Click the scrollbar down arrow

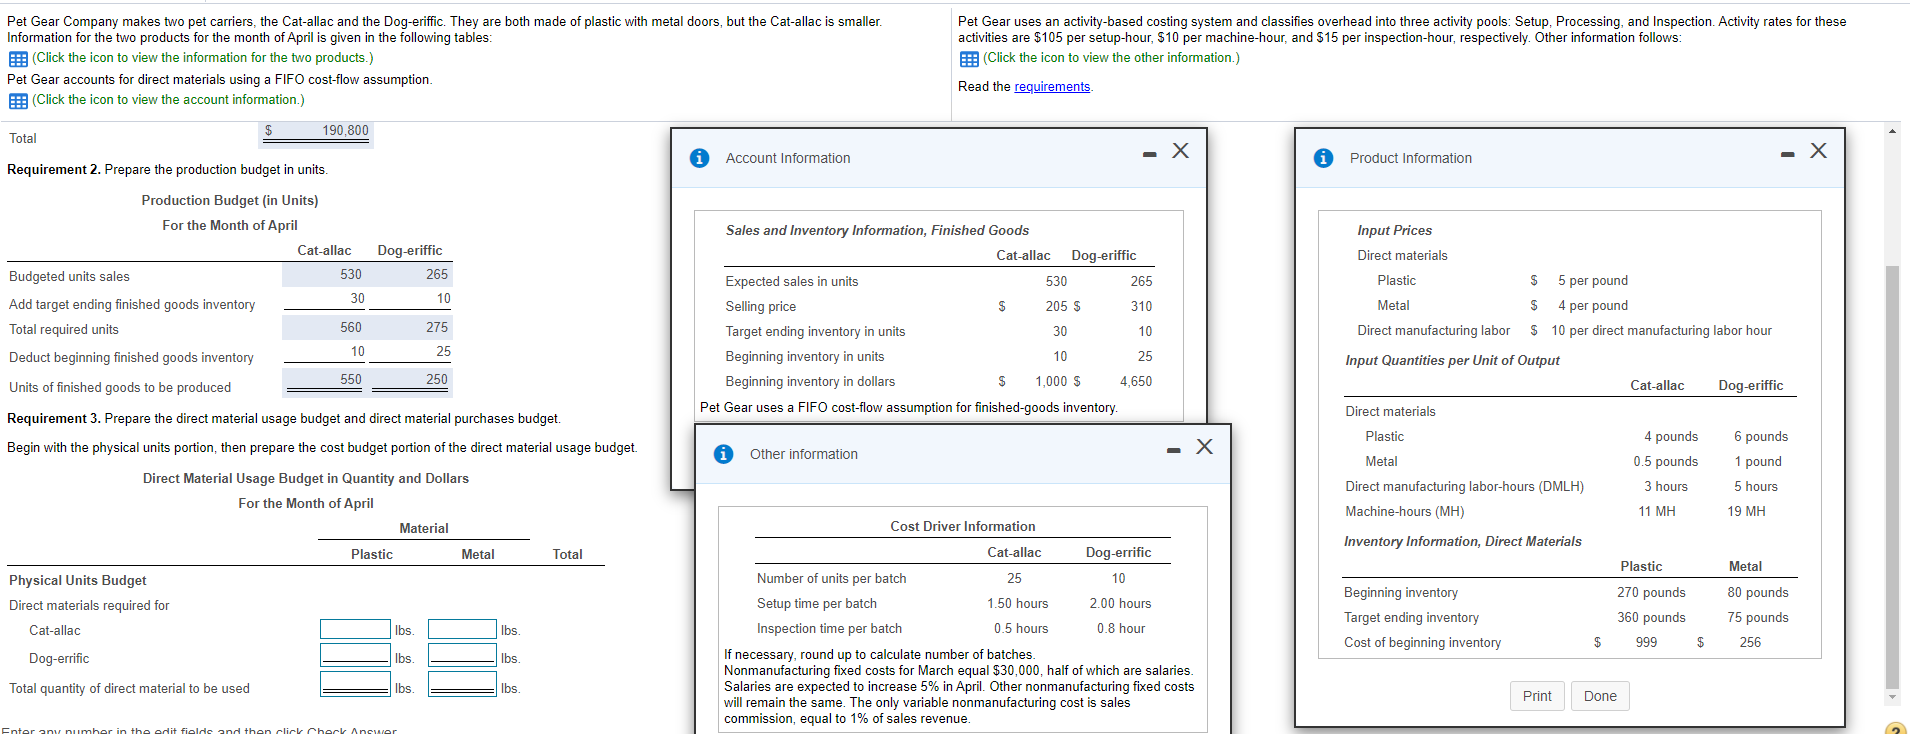(x=1891, y=697)
